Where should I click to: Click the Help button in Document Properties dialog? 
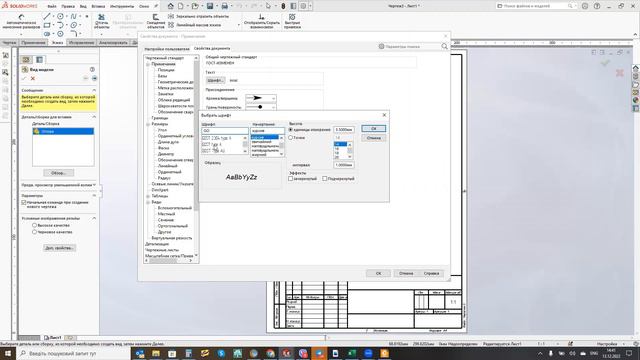point(431,273)
